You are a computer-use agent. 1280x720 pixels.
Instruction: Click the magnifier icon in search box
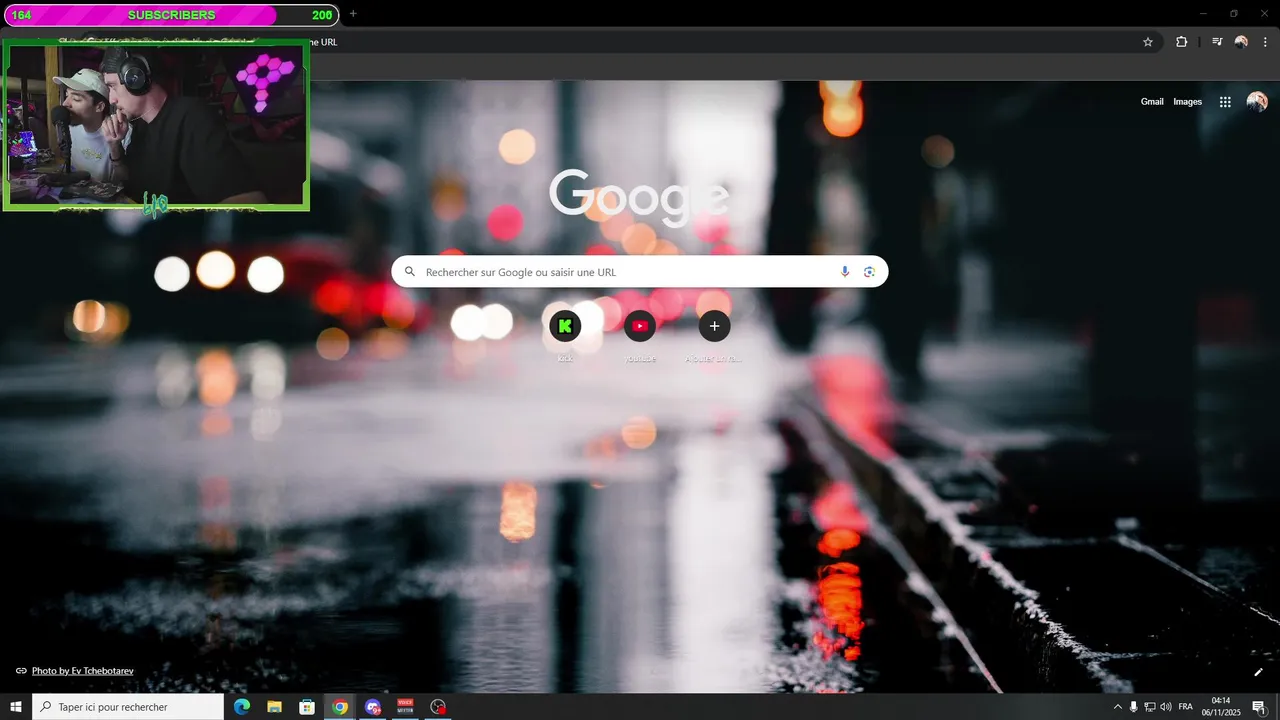tap(409, 272)
